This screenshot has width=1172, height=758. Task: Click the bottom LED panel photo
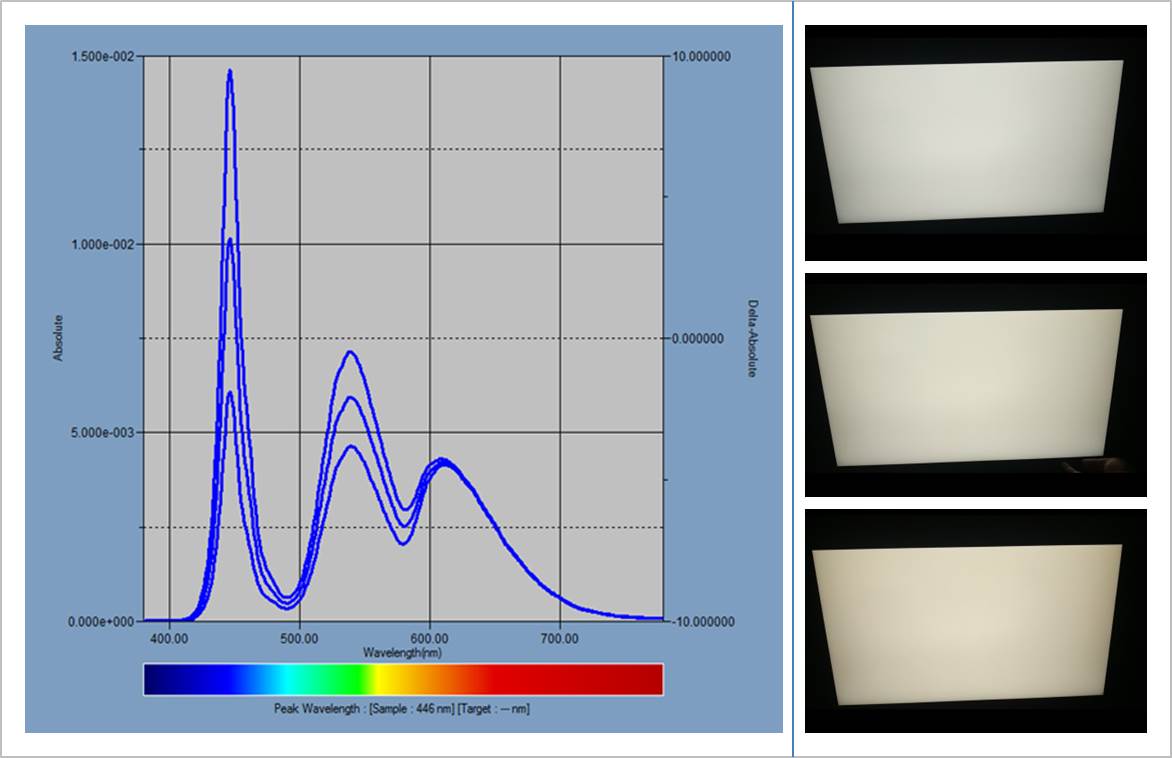point(975,621)
